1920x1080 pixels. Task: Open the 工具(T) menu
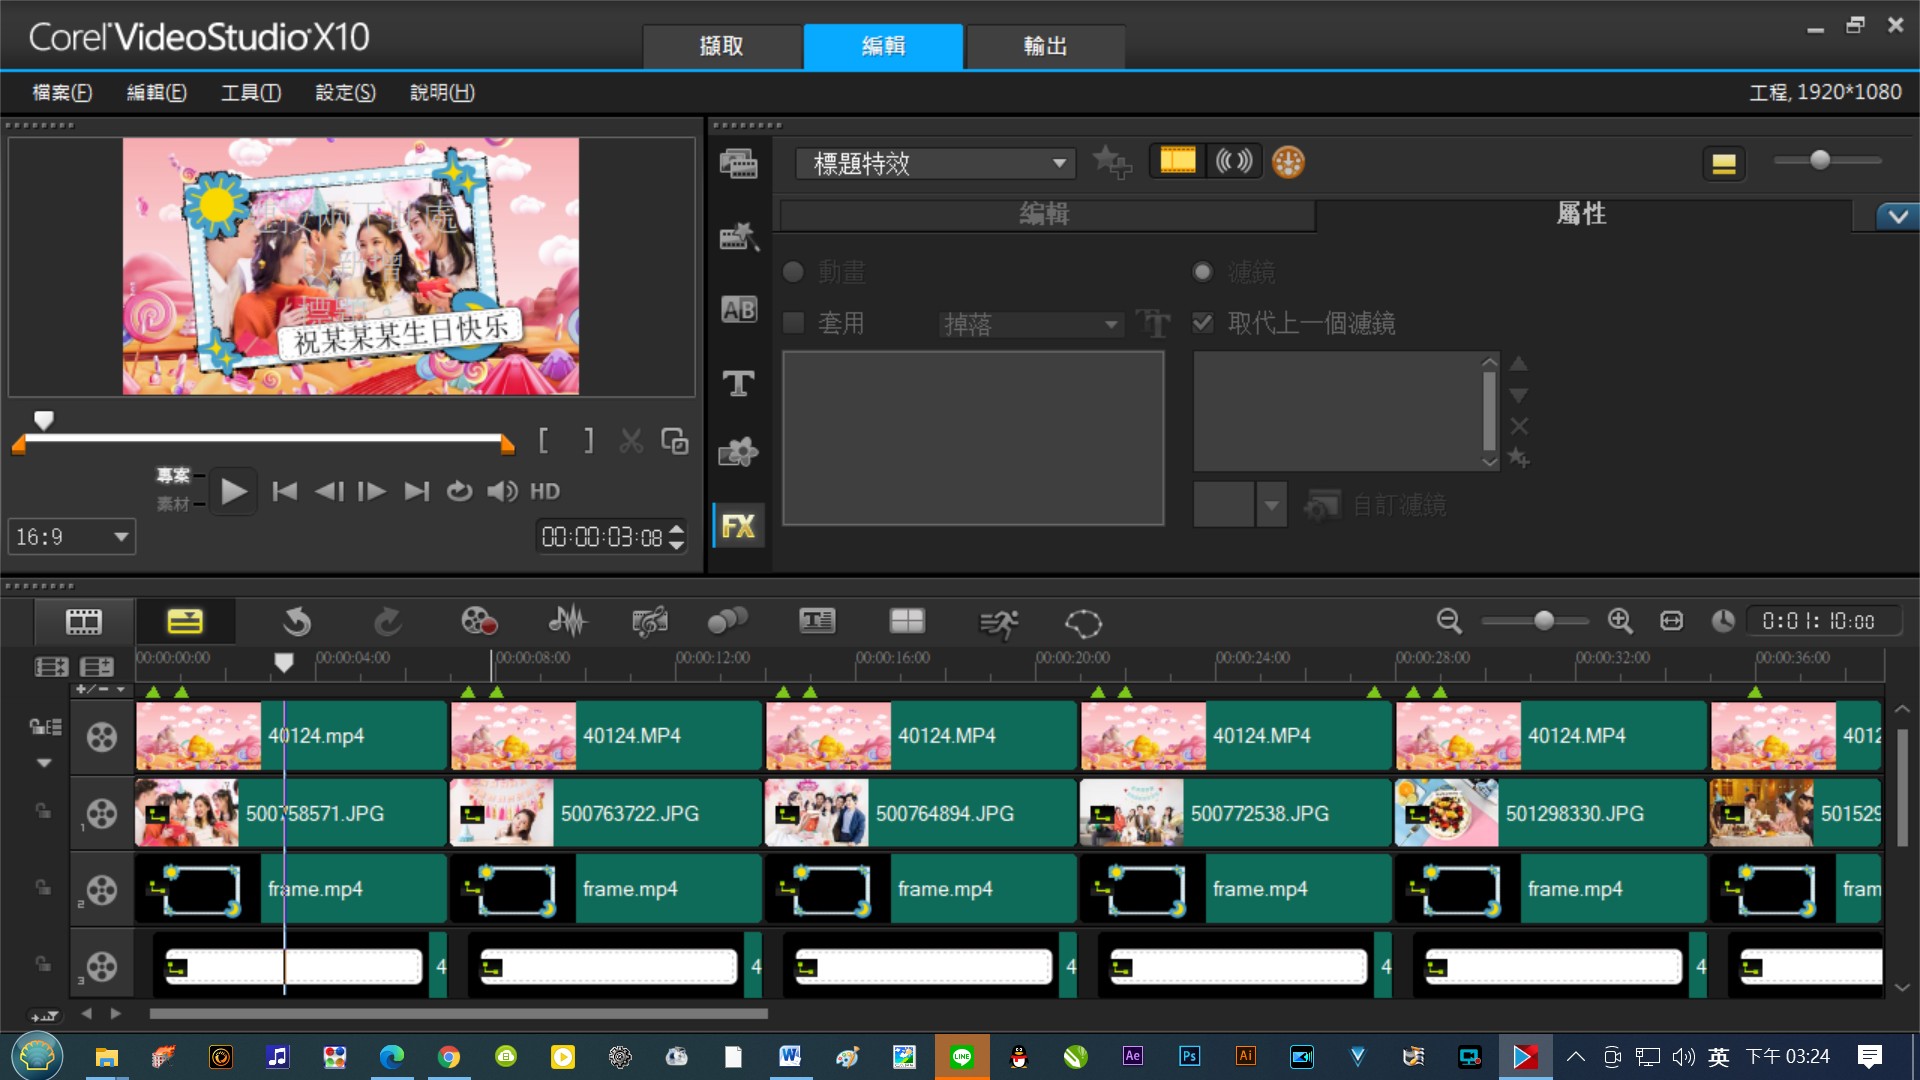click(x=250, y=93)
